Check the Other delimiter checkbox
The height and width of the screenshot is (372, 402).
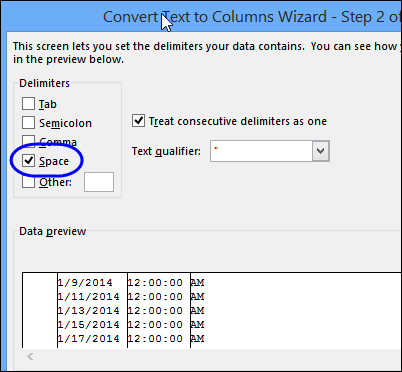(x=28, y=182)
